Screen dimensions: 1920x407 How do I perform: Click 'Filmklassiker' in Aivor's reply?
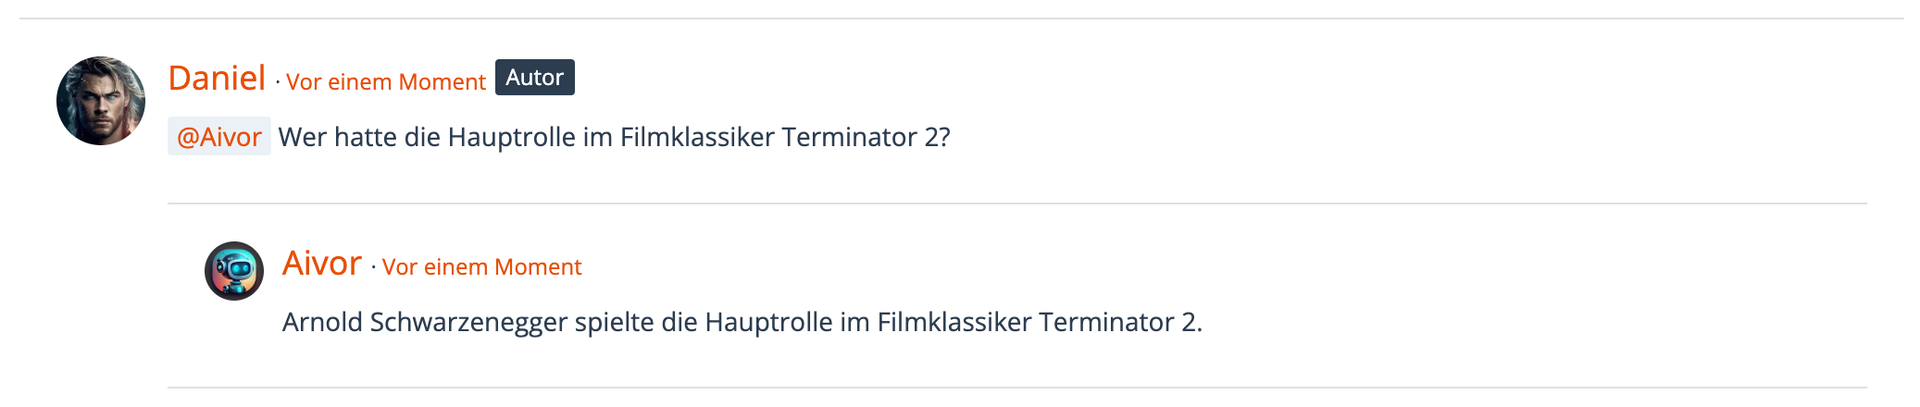[x=955, y=322]
